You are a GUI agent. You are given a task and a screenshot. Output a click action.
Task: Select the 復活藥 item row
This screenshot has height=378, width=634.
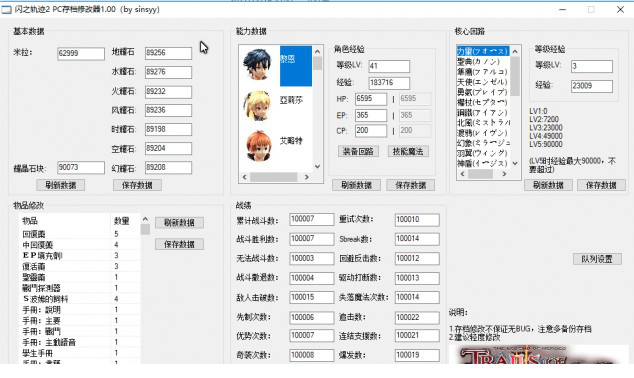[79, 266]
